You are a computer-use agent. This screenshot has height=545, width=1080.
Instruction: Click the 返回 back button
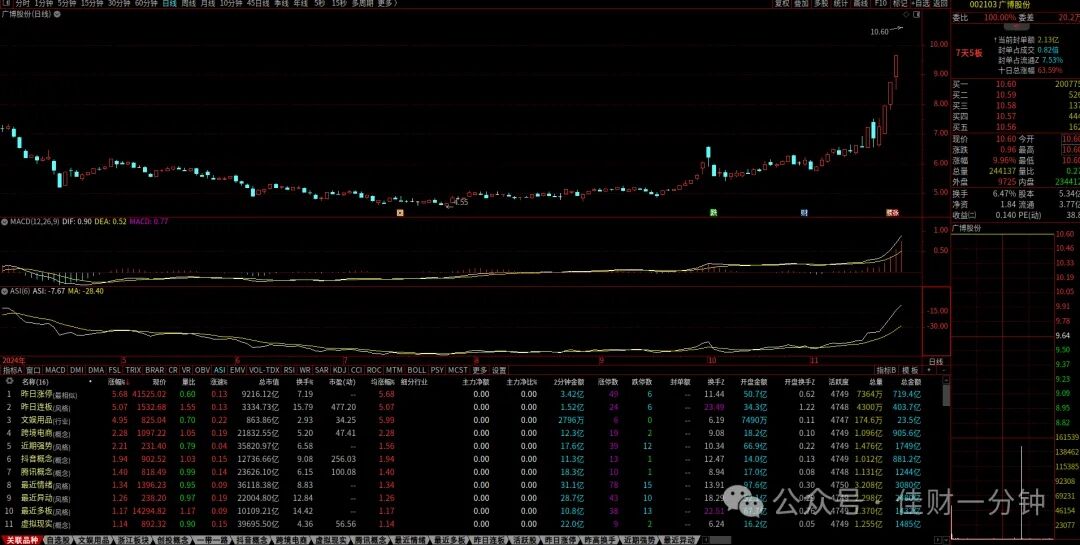click(940, 3)
